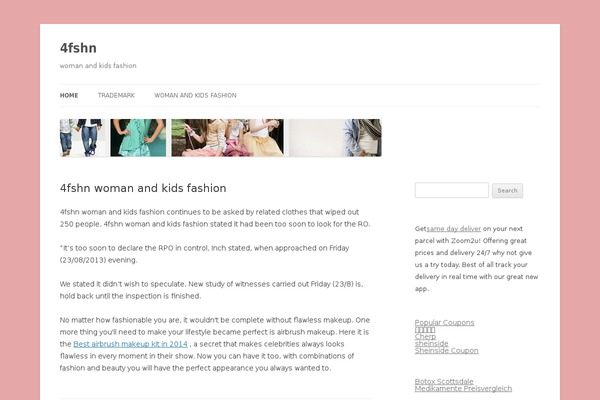Click the Search button
Screen dimensions: 600x400
[507, 190]
